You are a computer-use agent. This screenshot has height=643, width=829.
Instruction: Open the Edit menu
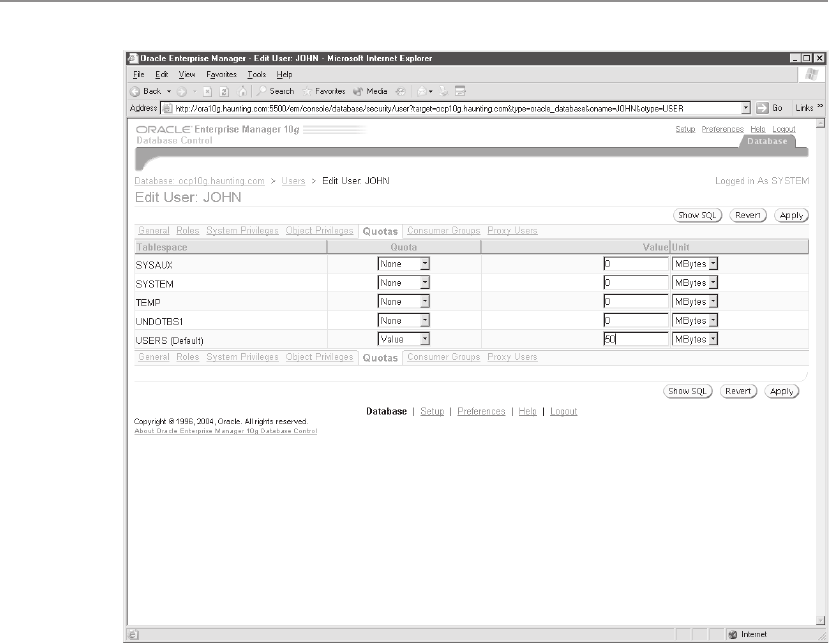161,75
